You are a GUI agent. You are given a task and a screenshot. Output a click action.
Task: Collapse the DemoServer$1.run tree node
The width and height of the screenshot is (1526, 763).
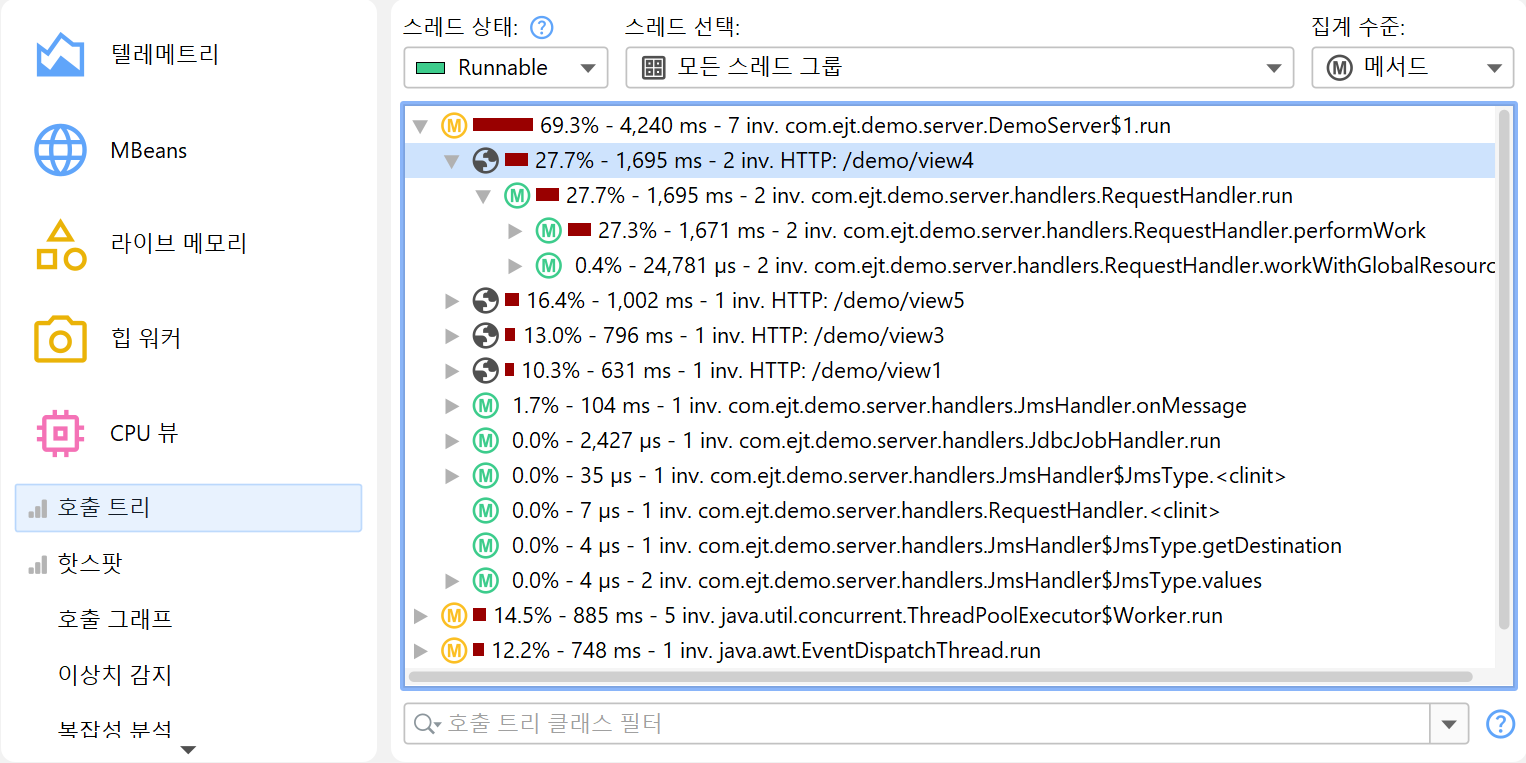[421, 127]
